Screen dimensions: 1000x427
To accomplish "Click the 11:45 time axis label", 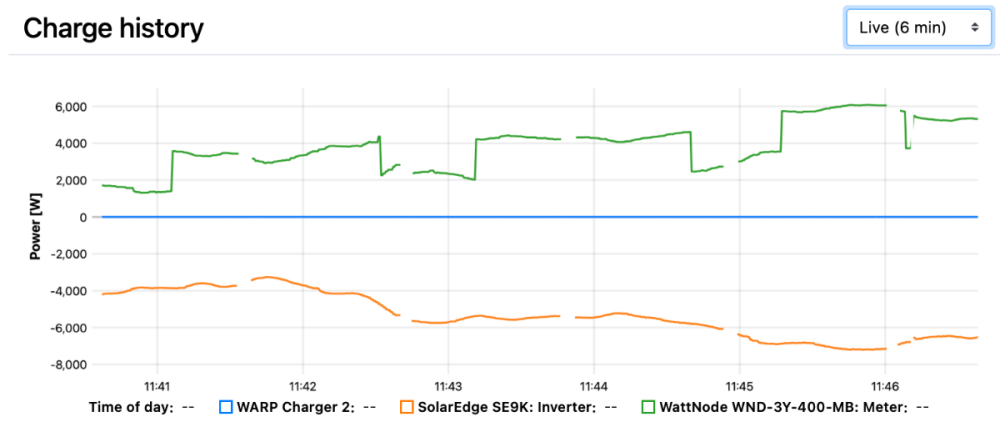I will tap(739, 385).
